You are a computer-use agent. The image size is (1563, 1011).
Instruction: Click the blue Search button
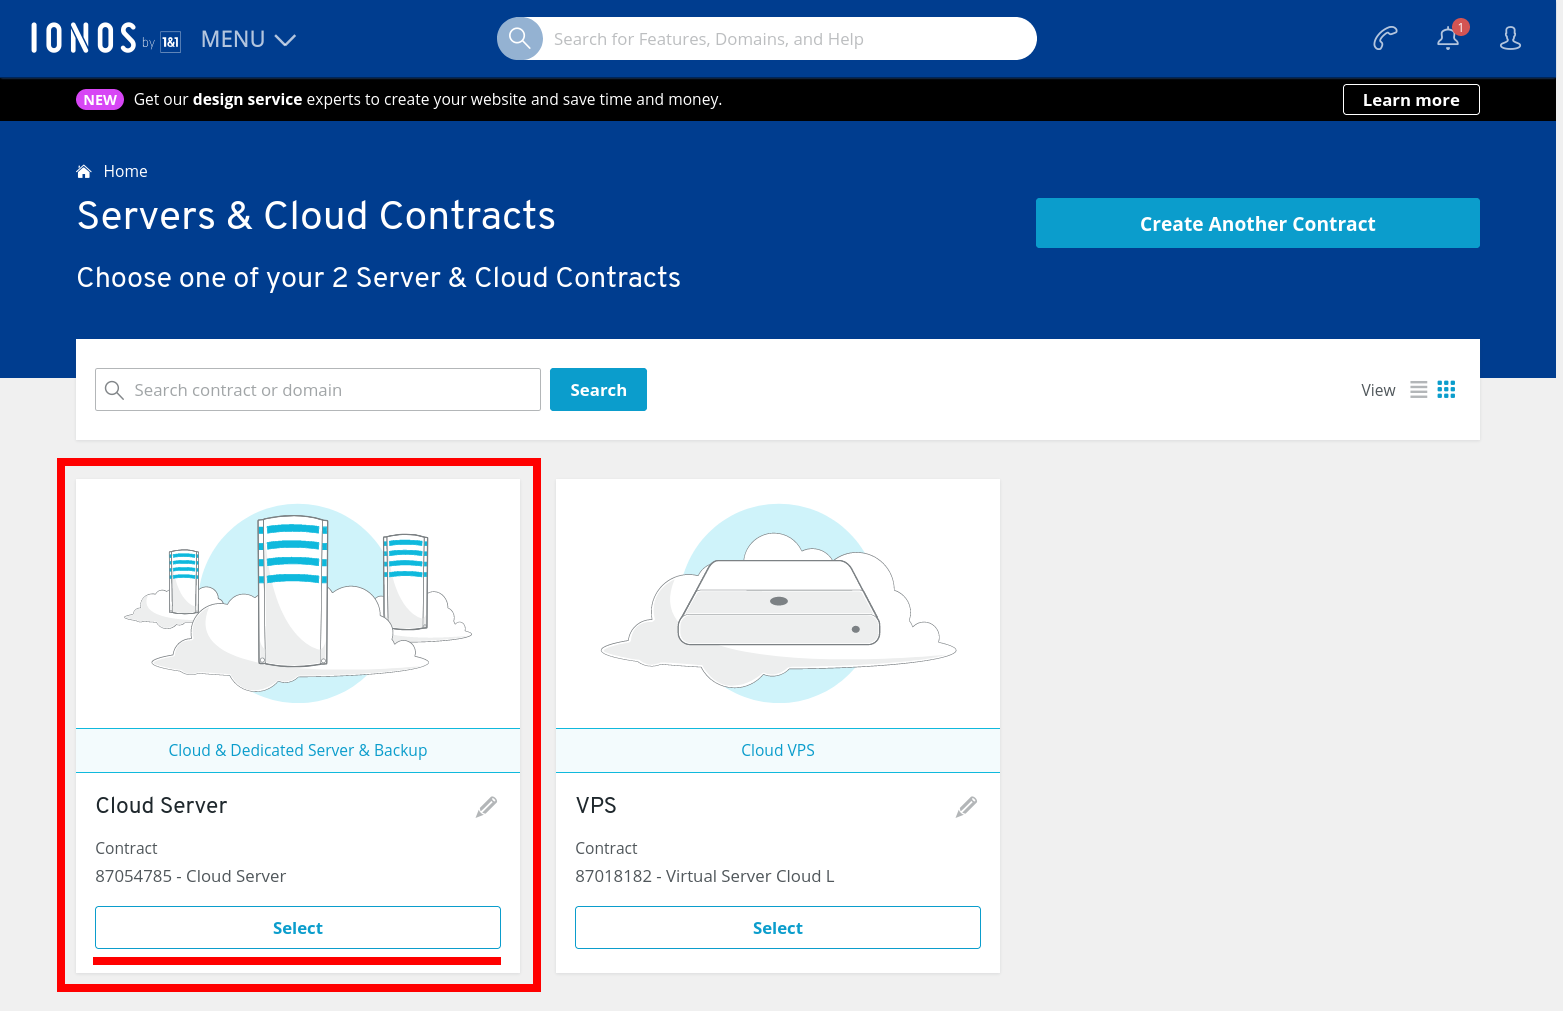[598, 390]
